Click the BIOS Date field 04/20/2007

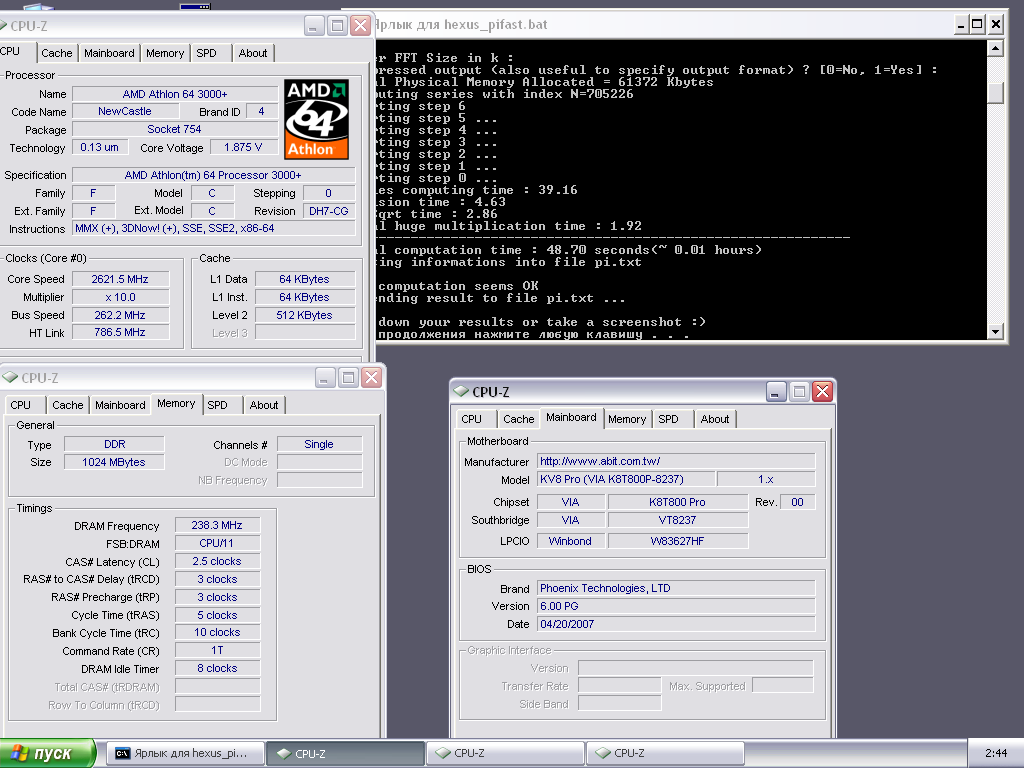[676, 624]
